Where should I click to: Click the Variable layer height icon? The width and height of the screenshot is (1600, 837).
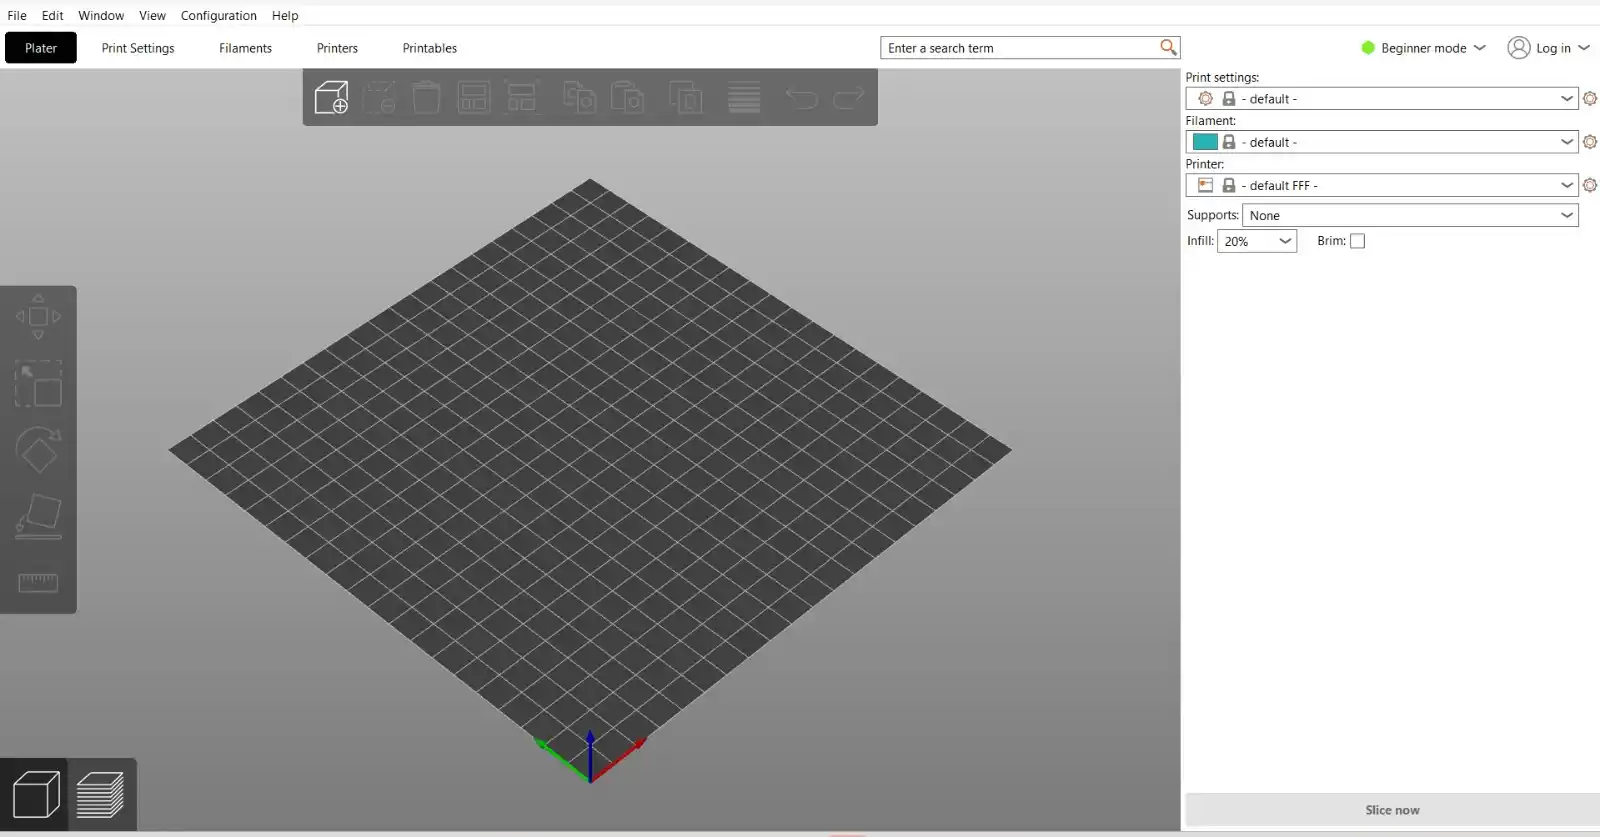click(x=744, y=97)
